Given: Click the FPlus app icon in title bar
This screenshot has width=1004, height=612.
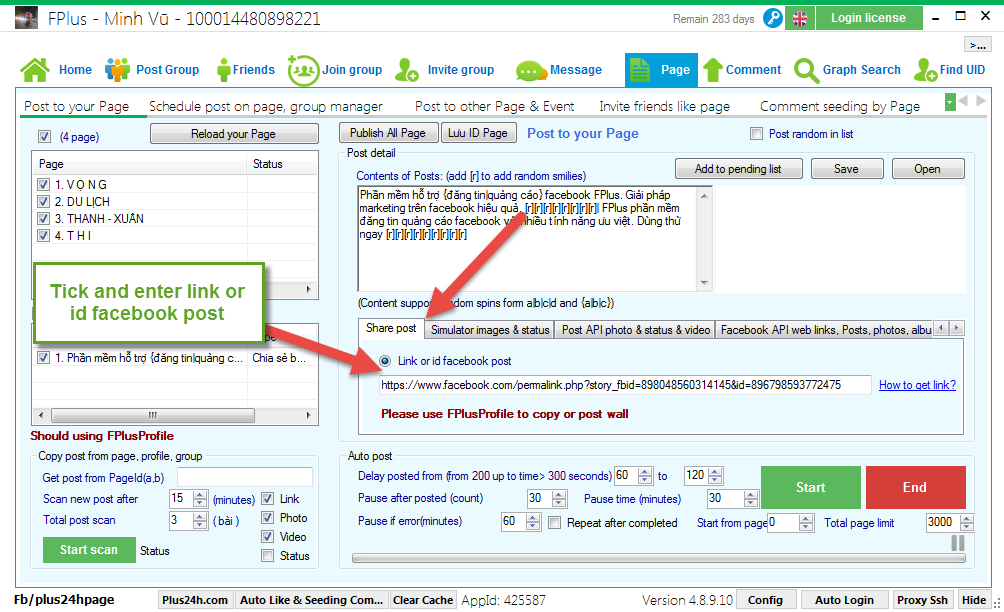Looking at the screenshot, I should pyautogui.click(x=26, y=18).
